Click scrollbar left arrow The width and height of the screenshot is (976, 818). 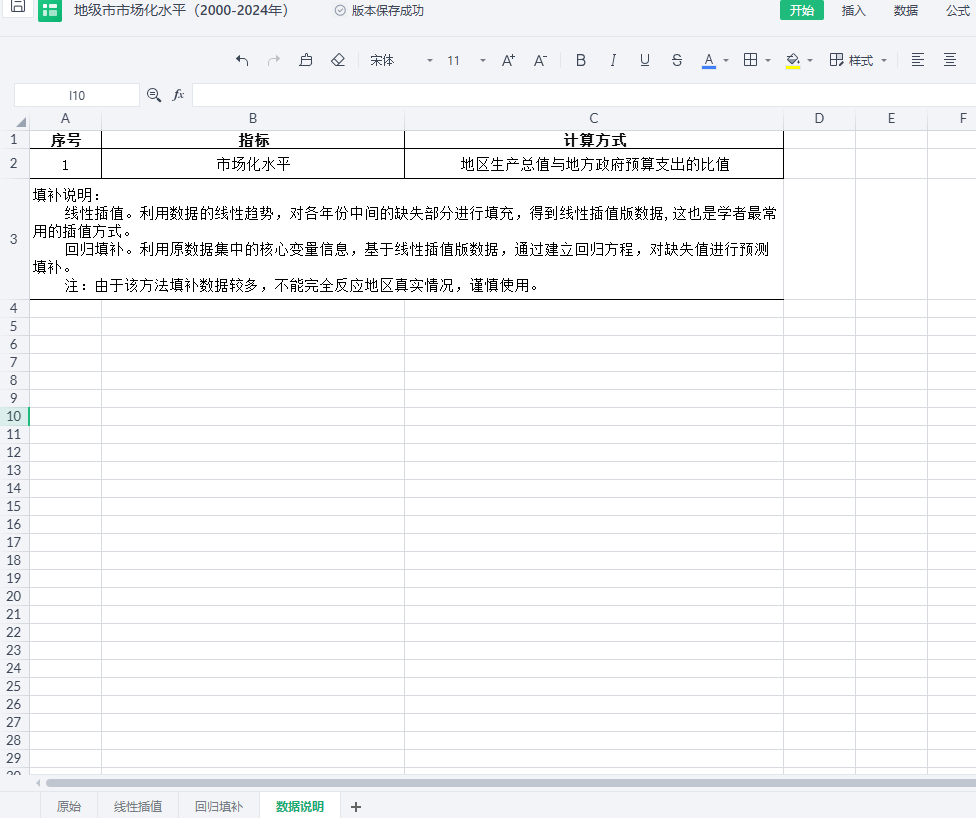coord(38,783)
